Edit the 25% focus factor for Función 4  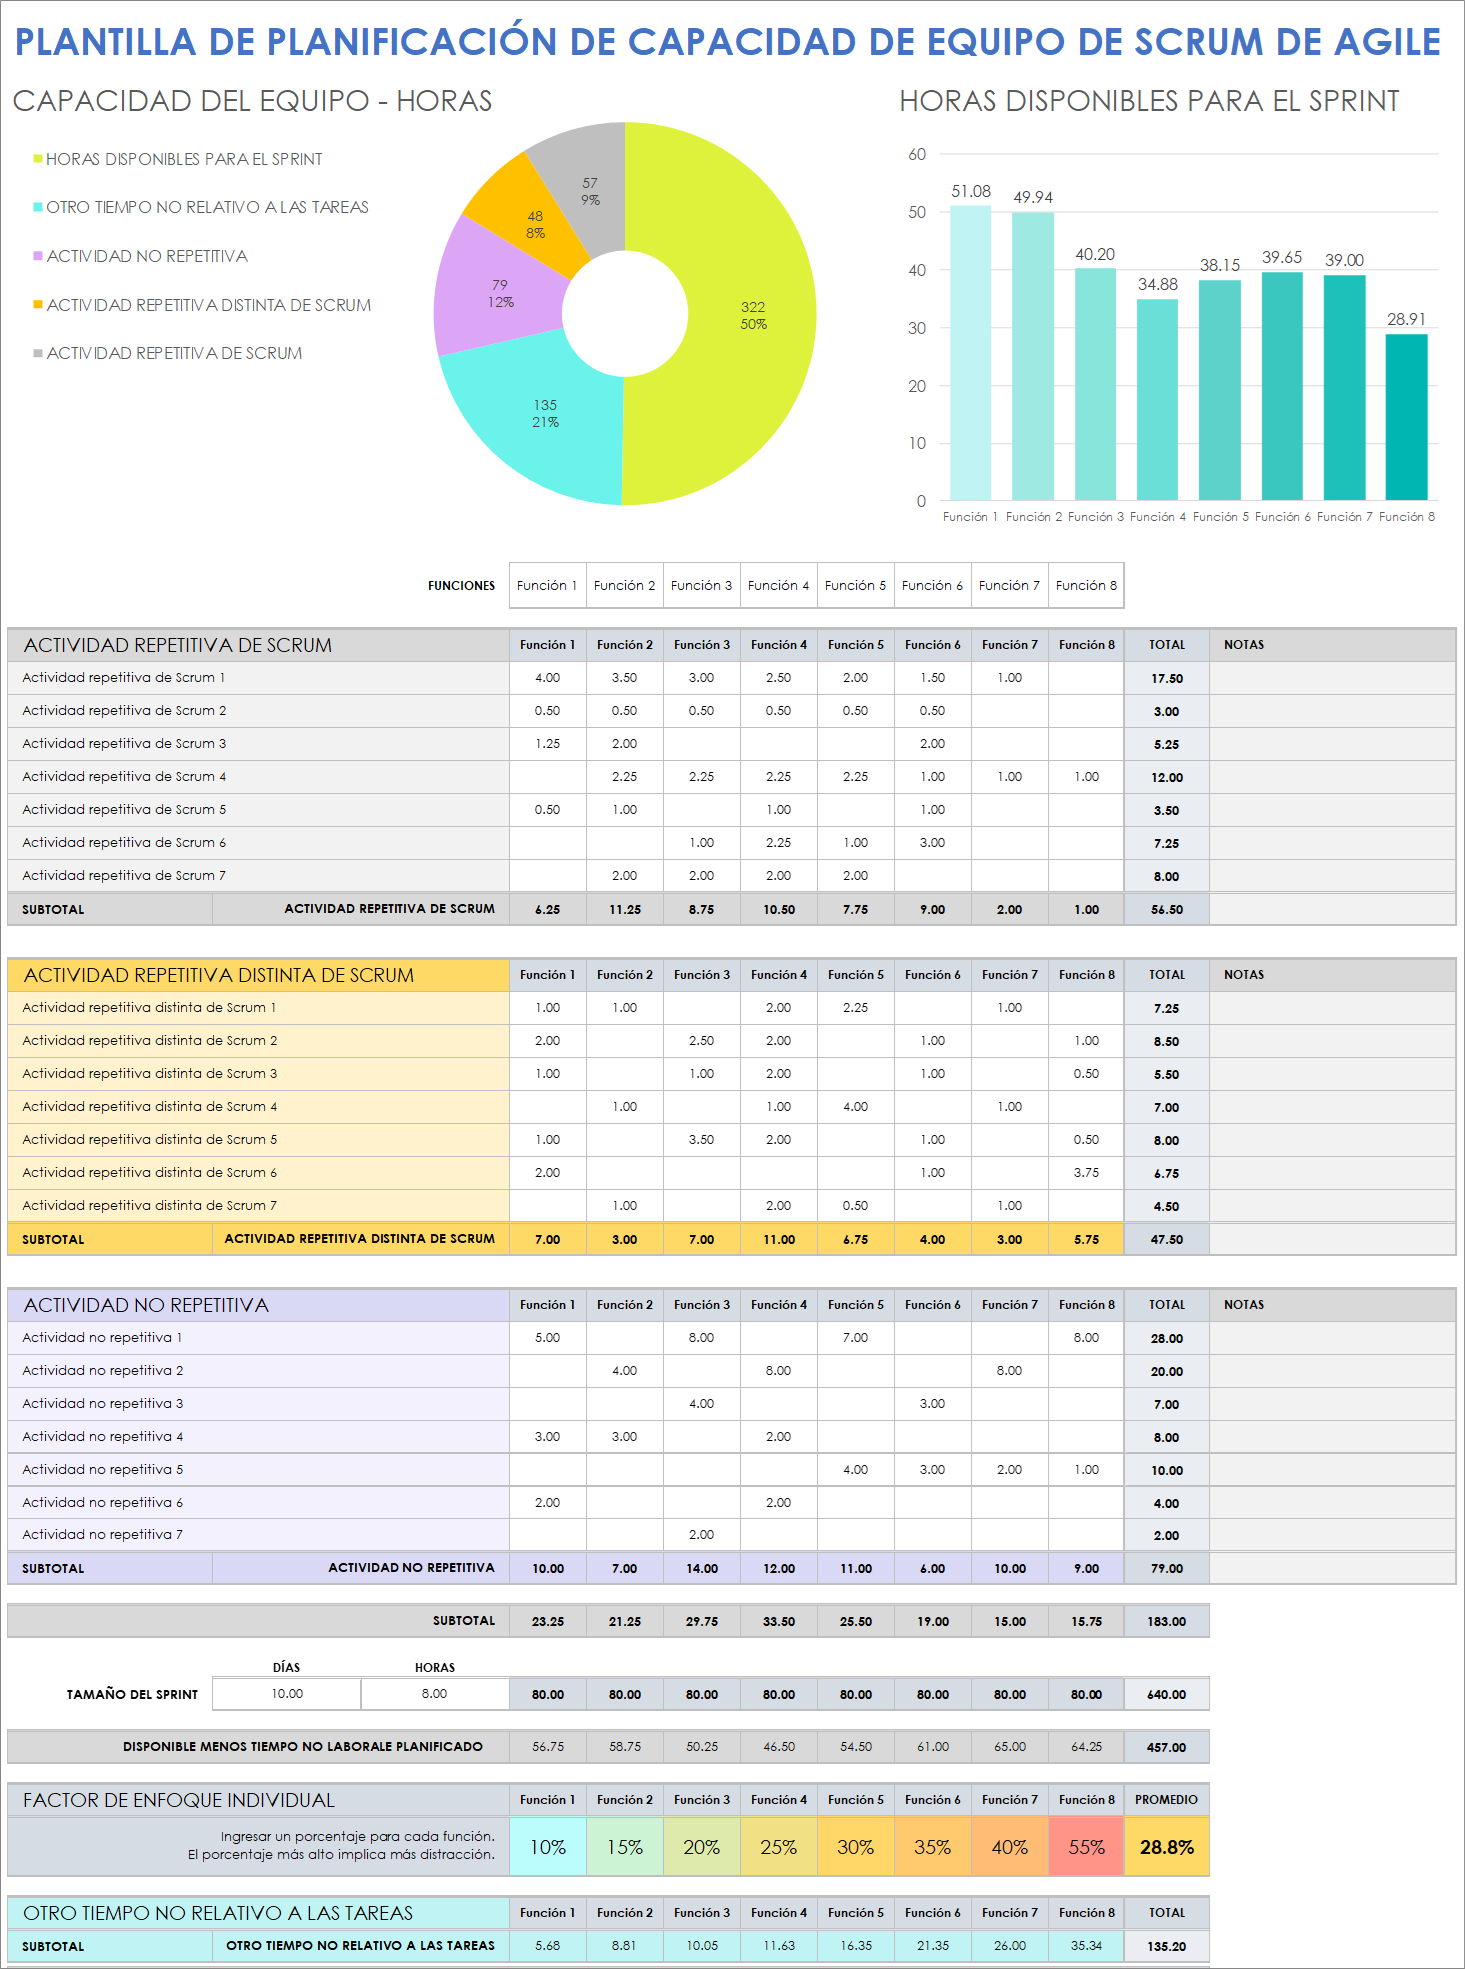pyautogui.click(x=778, y=1847)
